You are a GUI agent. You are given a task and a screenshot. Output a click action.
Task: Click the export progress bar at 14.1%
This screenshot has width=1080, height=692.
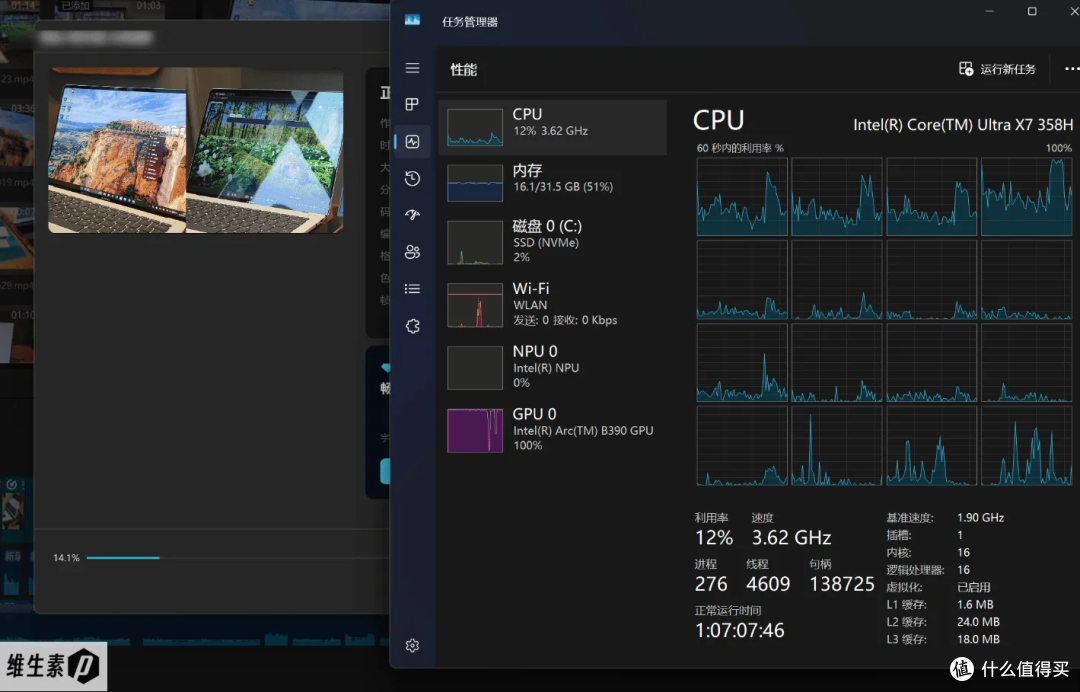pos(238,558)
